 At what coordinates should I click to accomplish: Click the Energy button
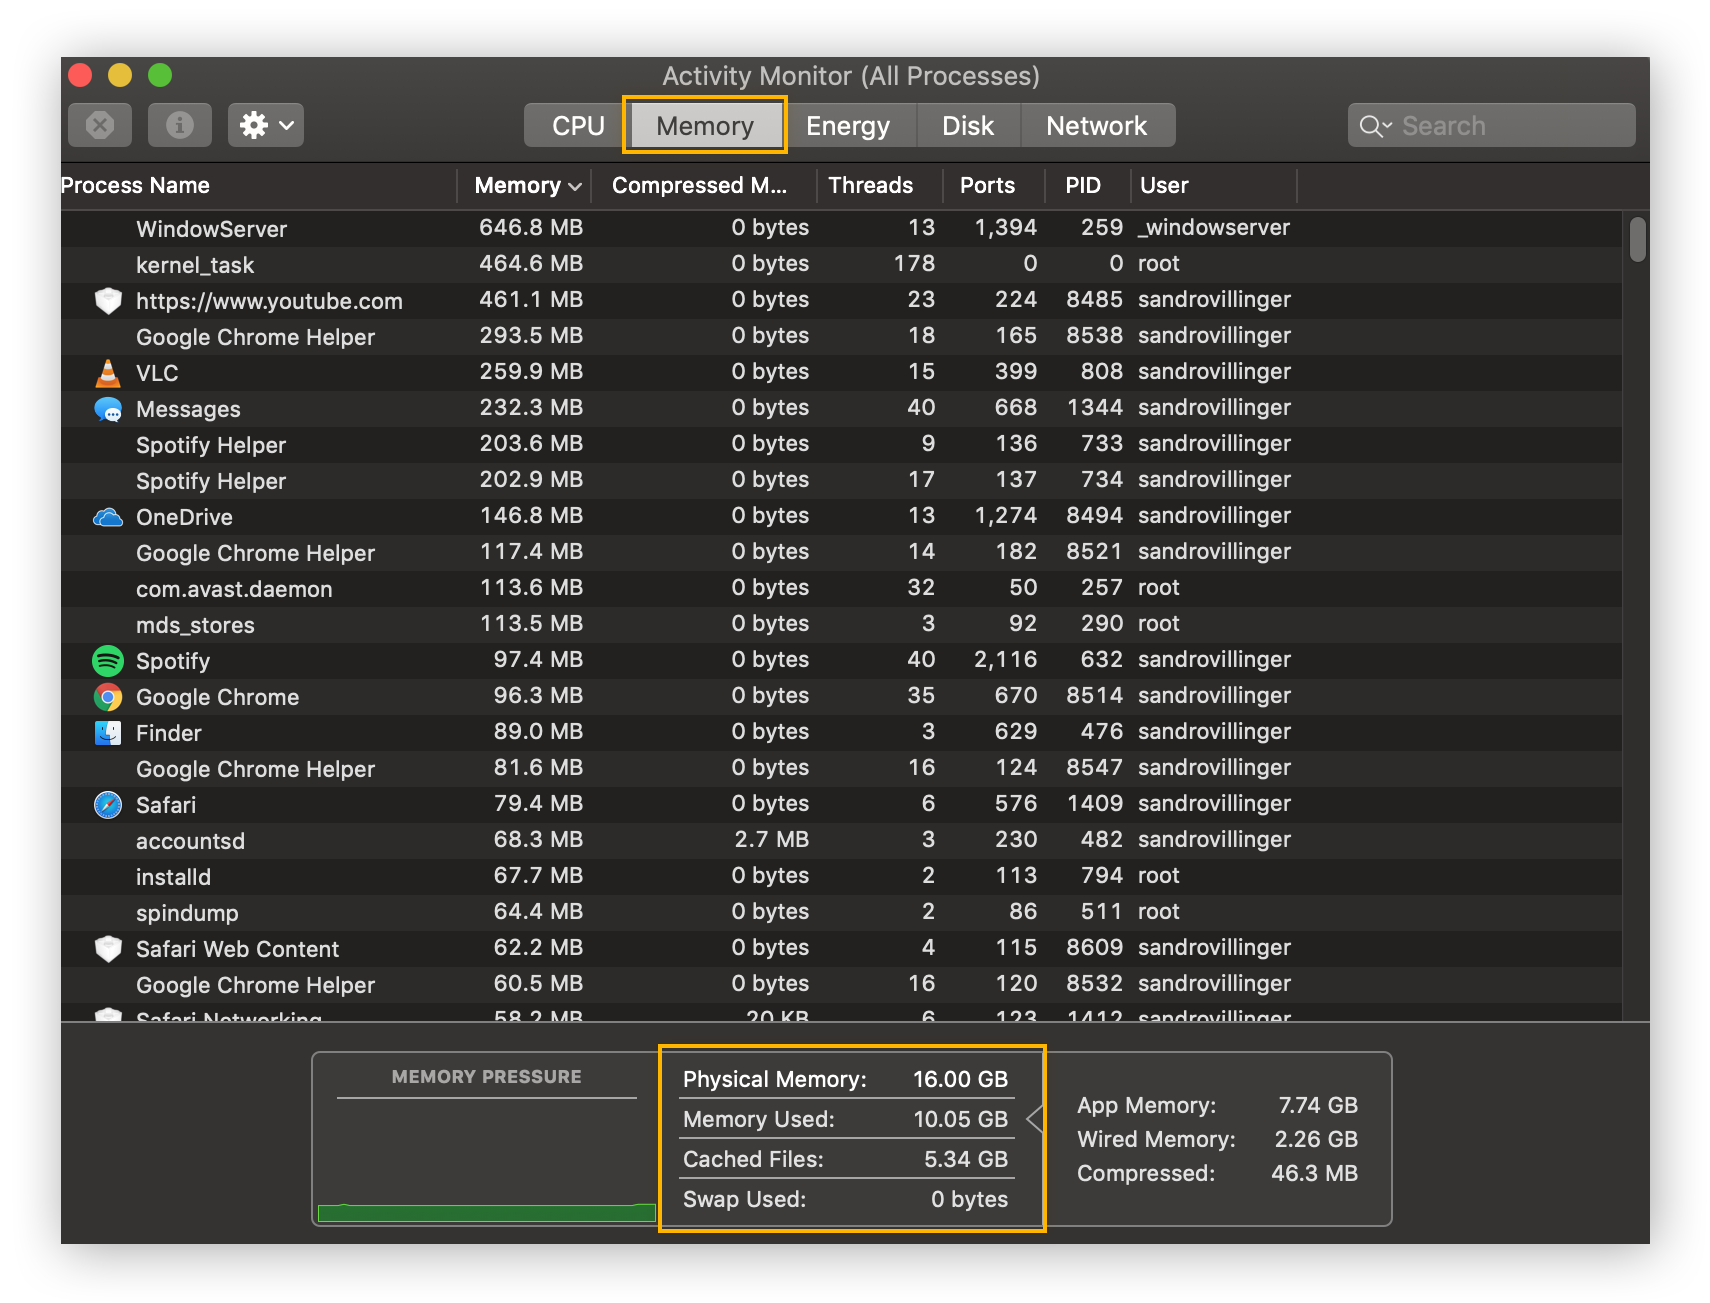click(x=849, y=124)
